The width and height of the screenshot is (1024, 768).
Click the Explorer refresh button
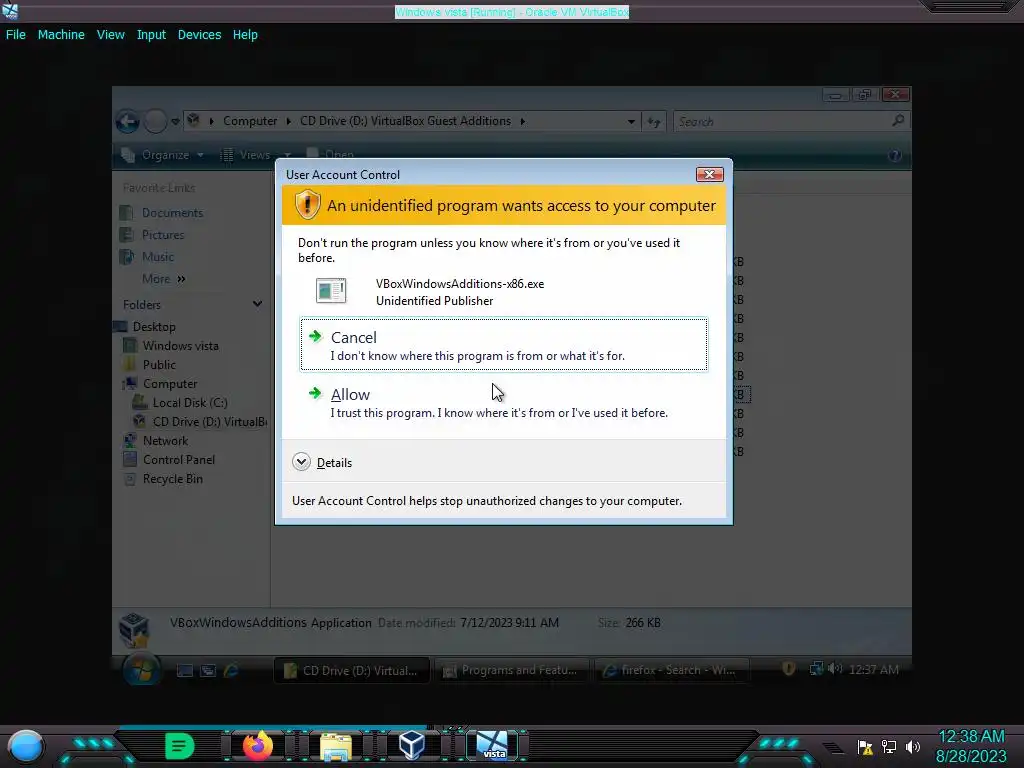654,121
